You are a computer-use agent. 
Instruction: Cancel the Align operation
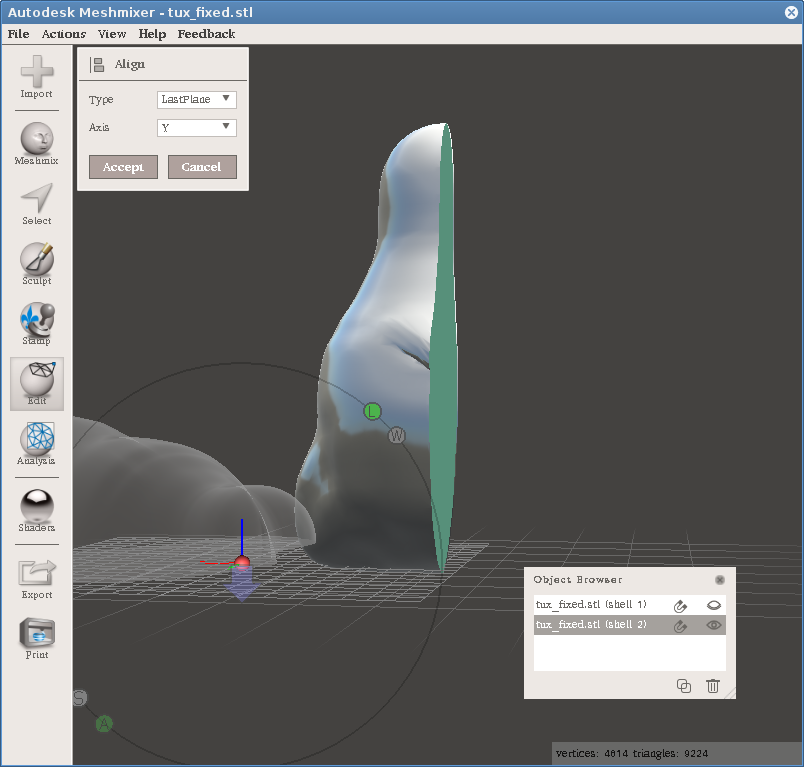click(202, 167)
